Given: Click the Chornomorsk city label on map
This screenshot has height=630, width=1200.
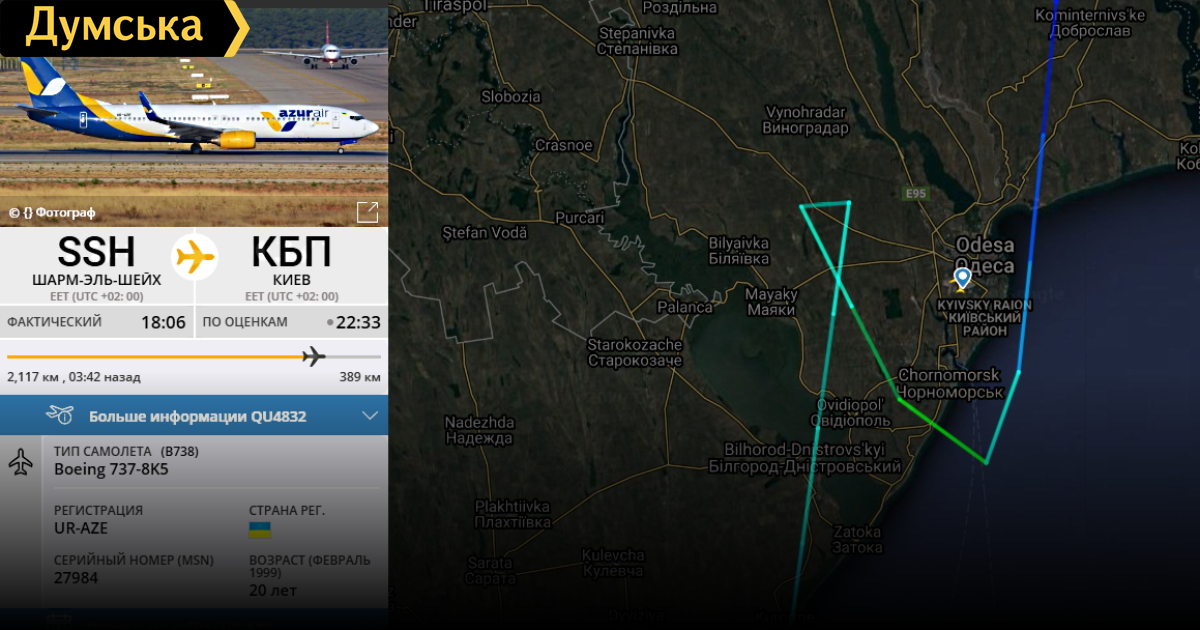Looking at the screenshot, I should (x=949, y=383).
